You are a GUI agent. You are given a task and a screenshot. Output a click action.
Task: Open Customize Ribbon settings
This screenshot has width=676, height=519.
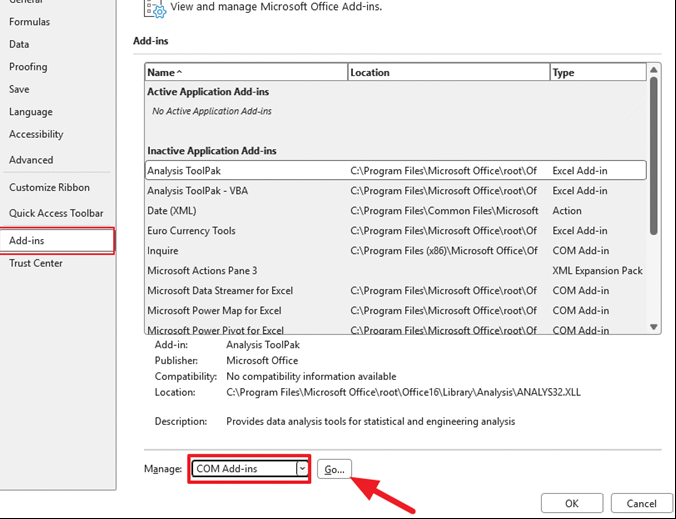(50, 188)
